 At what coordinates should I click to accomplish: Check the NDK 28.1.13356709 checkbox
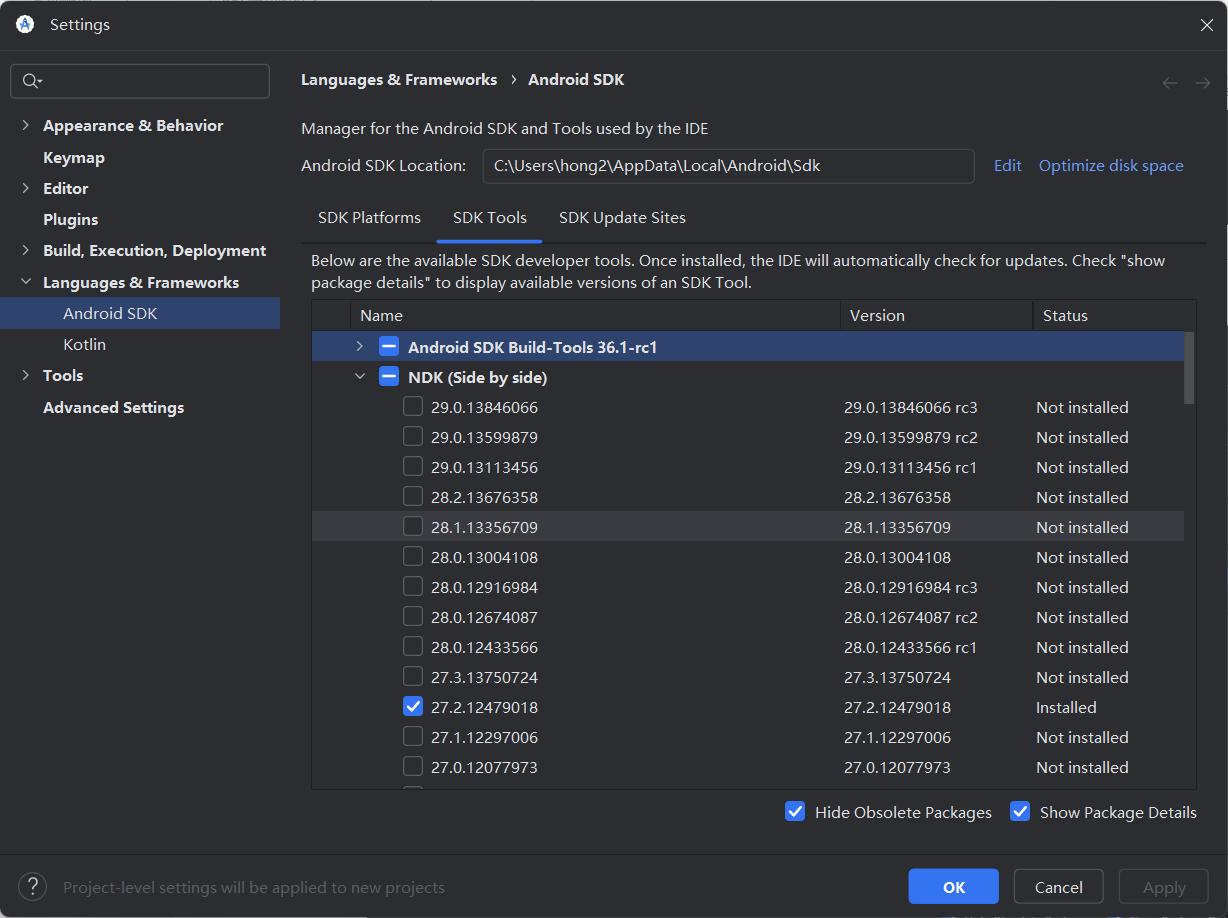click(413, 527)
